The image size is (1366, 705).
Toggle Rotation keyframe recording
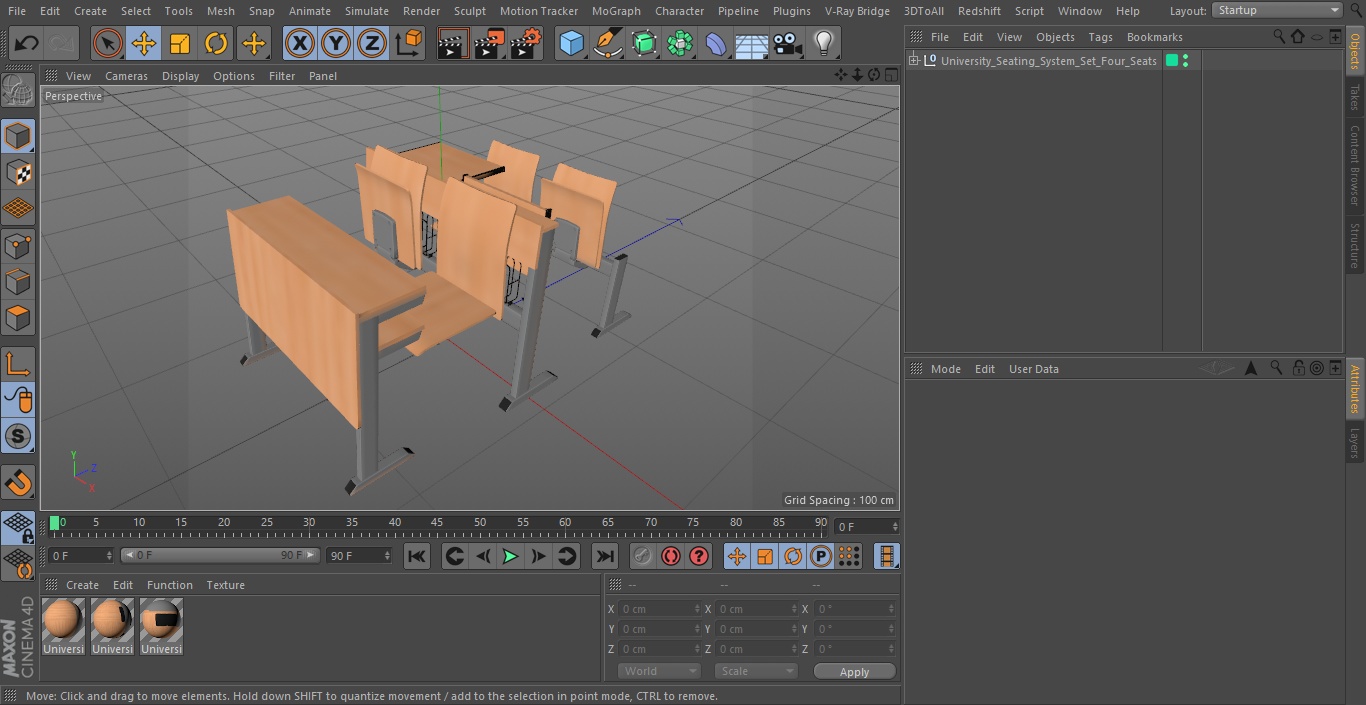[x=793, y=556]
